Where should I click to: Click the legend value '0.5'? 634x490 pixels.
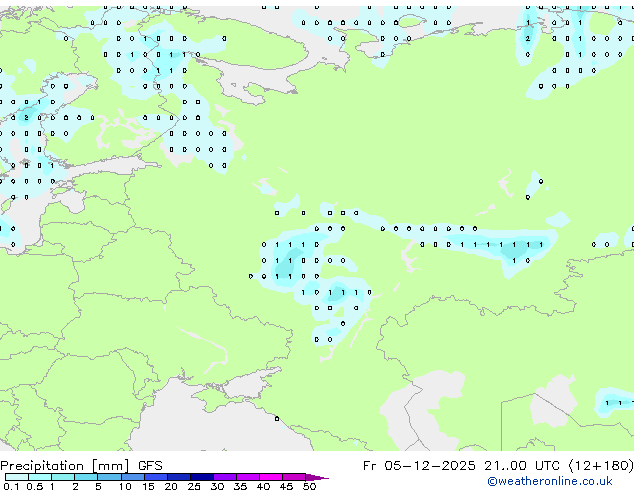[35, 486]
